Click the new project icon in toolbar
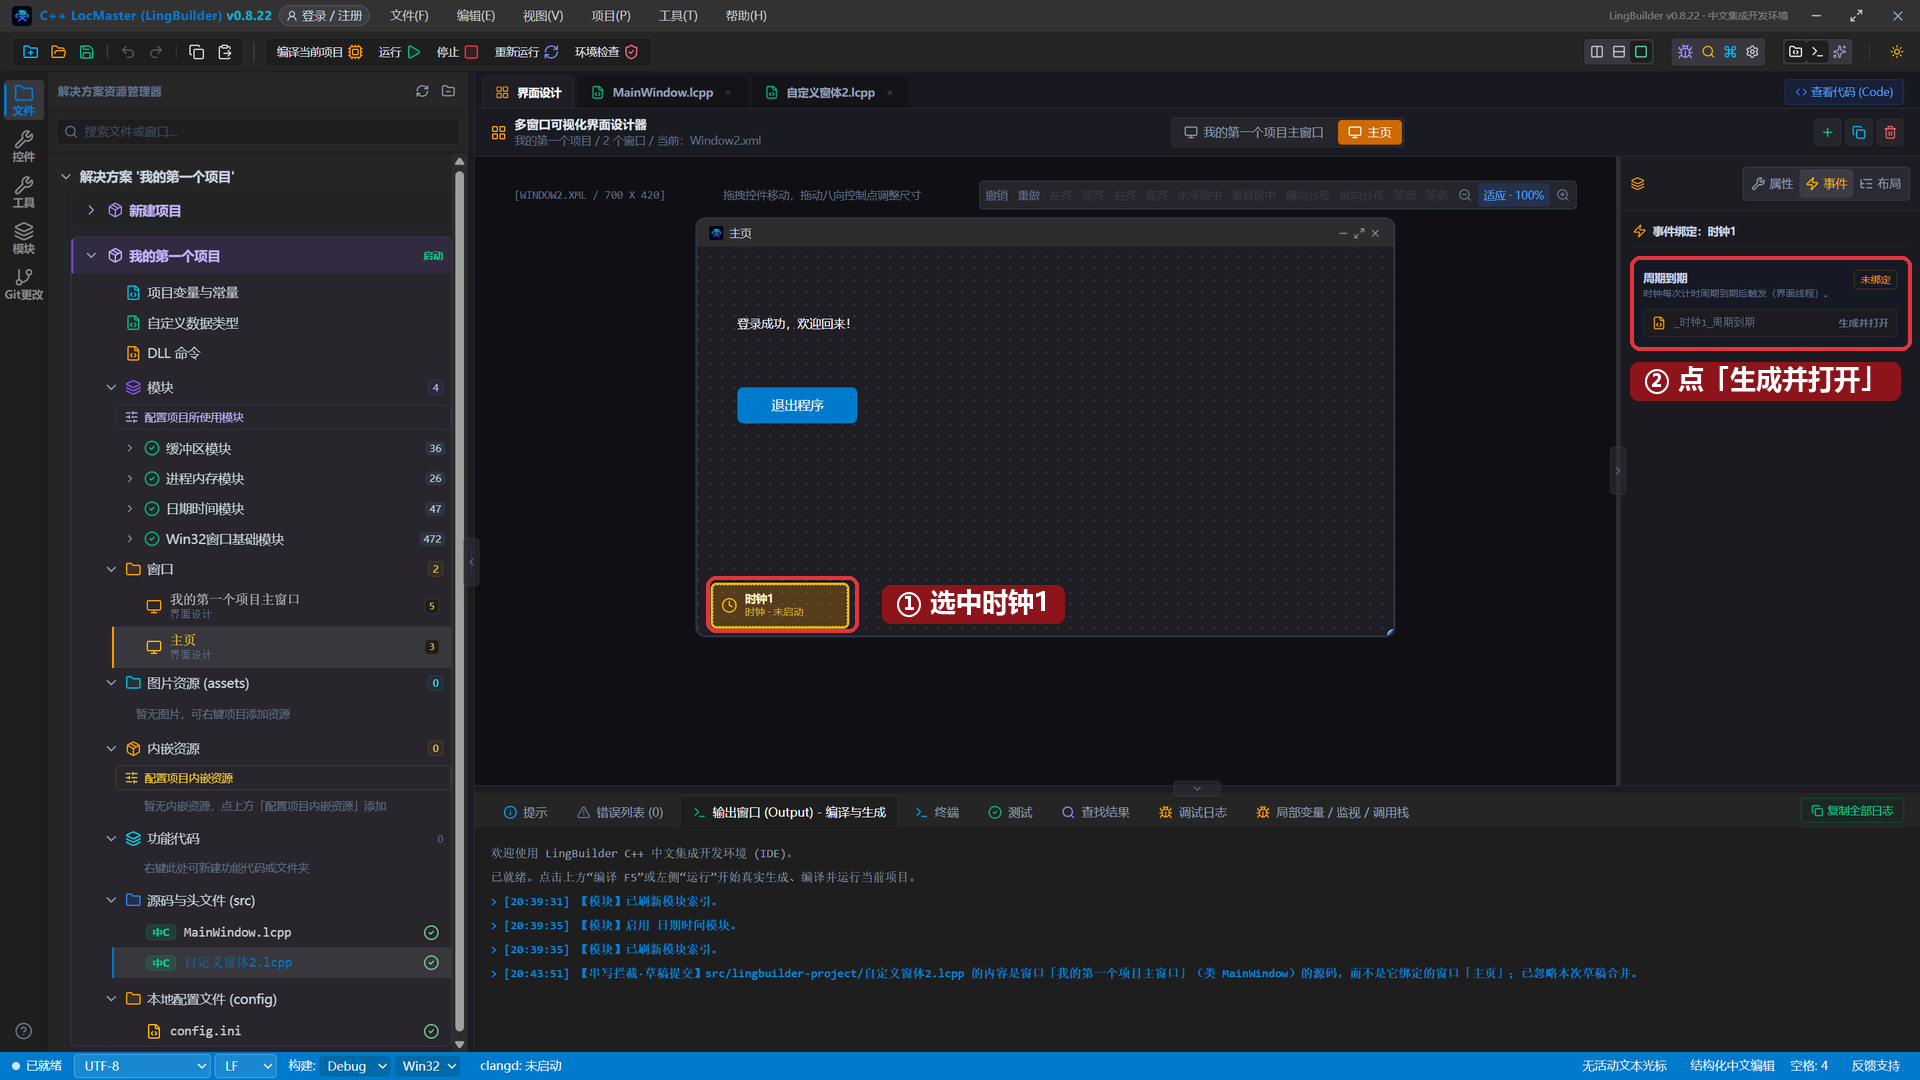The image size is (1920, 1080). coord(30,52)
